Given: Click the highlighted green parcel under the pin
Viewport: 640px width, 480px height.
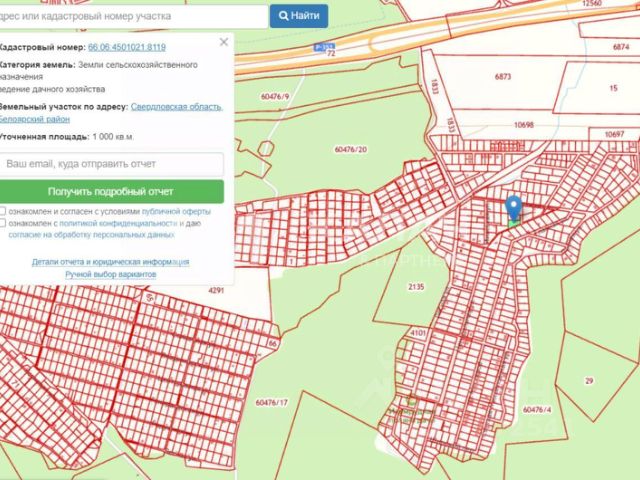Looking at the screenshot, I should click(513, 223).
